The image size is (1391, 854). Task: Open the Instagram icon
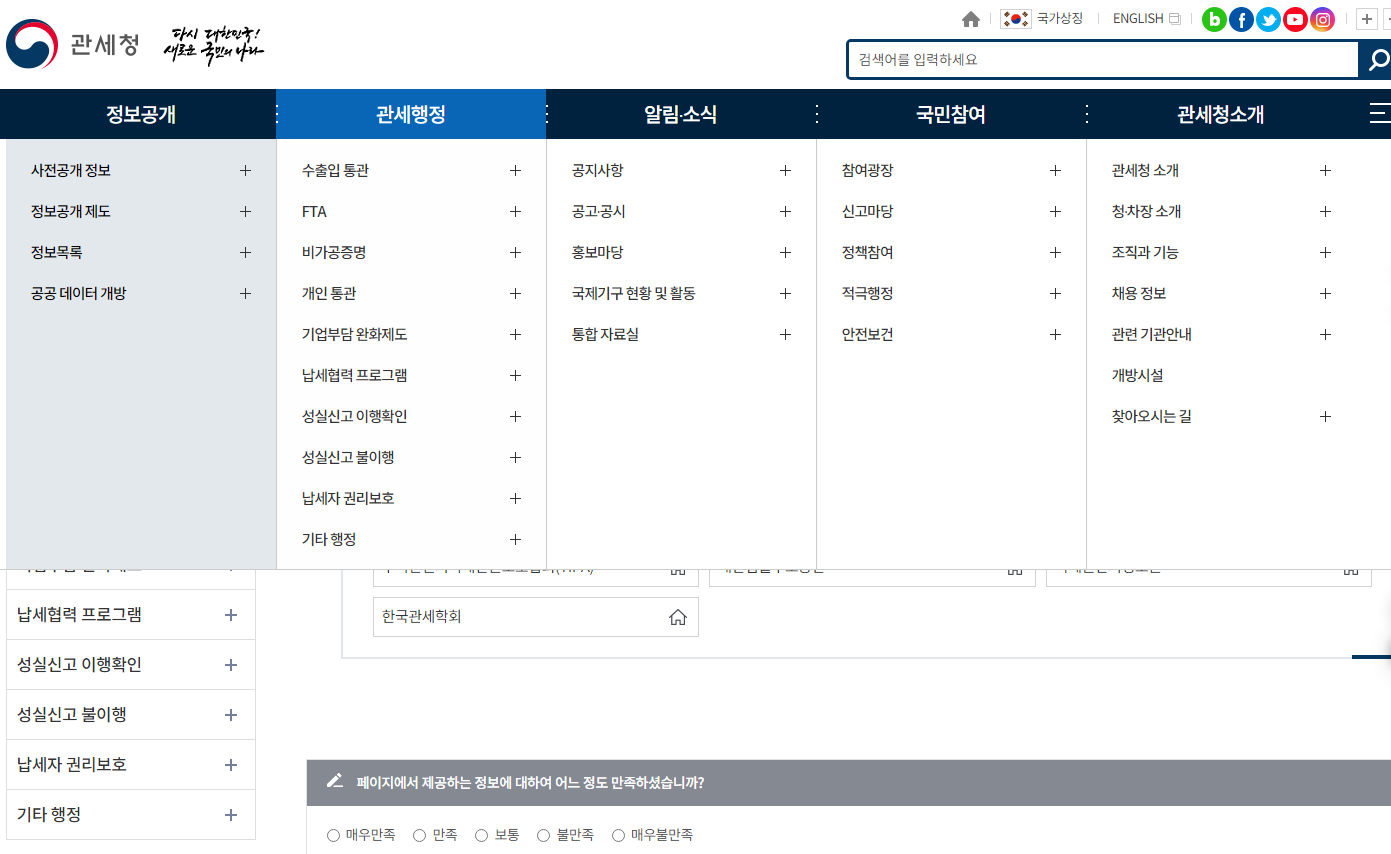point(1322,19)
